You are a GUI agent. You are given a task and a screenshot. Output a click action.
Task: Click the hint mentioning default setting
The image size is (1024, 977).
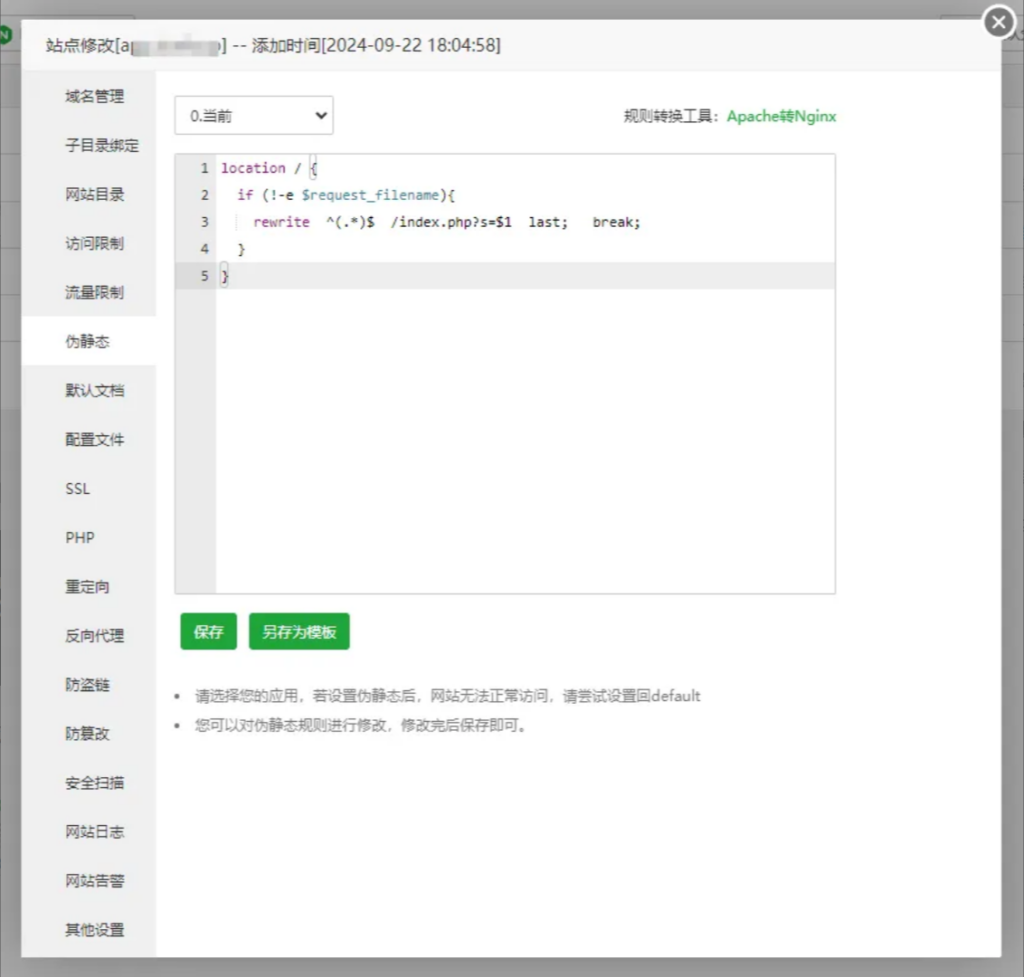tap(447, 696)
